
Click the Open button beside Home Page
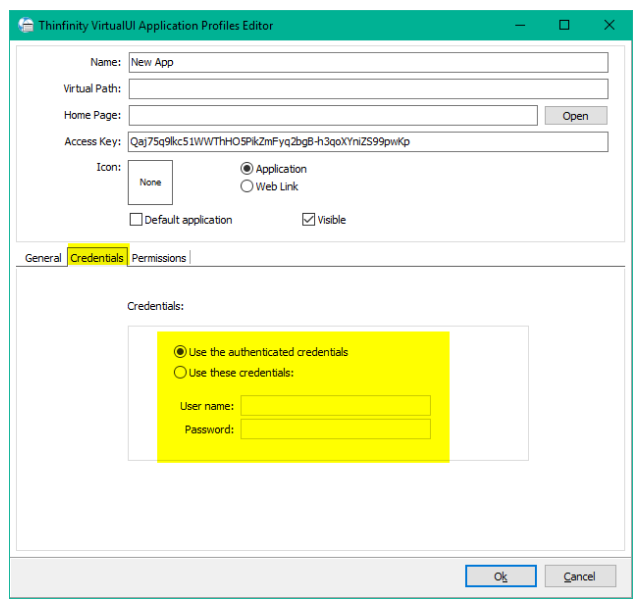576,116
